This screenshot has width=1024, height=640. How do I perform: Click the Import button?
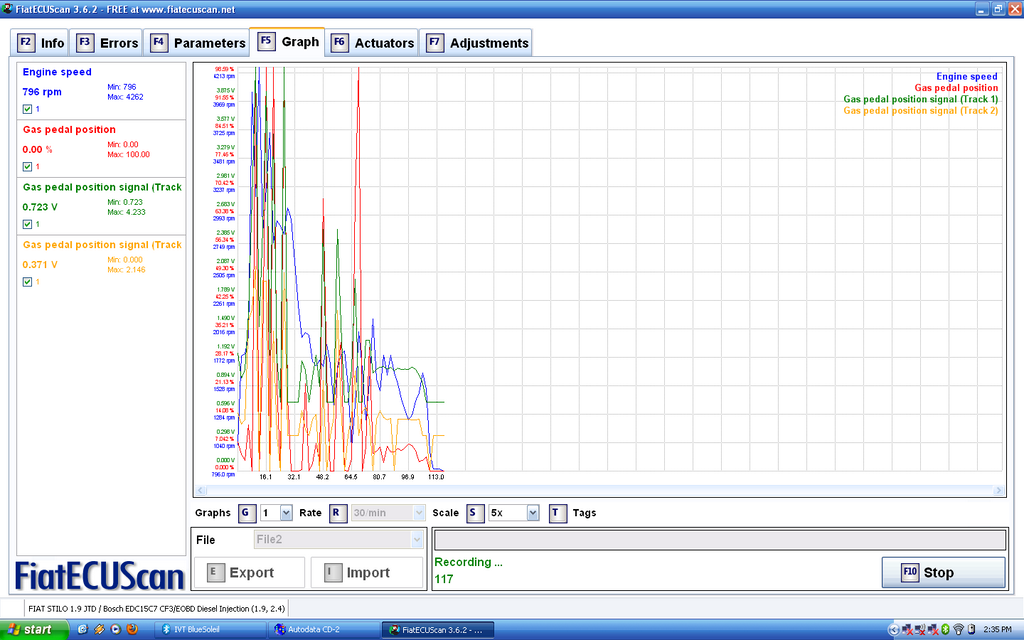(367, 573)
